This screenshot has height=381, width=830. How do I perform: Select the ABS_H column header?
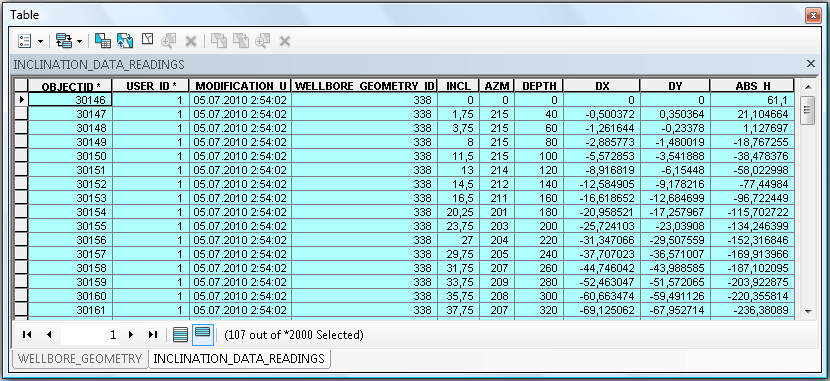click(x=752, y=86)
